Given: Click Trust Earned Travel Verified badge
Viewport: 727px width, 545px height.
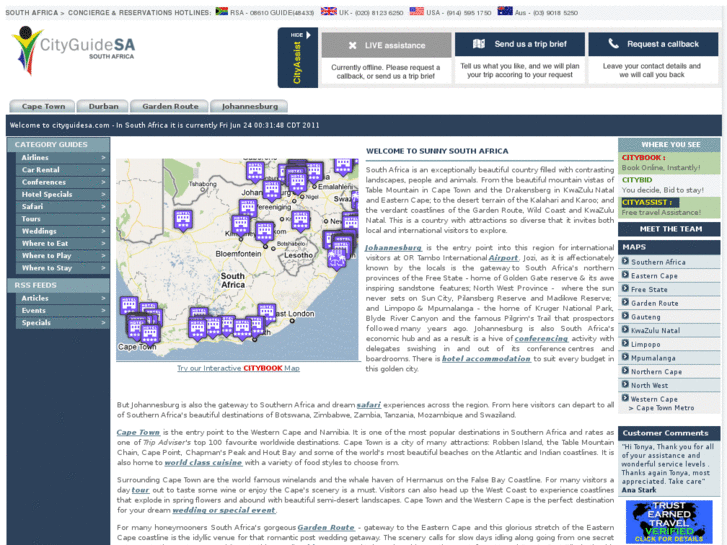Looking at the screenshot, I should pyautogui.click(x=669, y=521).
